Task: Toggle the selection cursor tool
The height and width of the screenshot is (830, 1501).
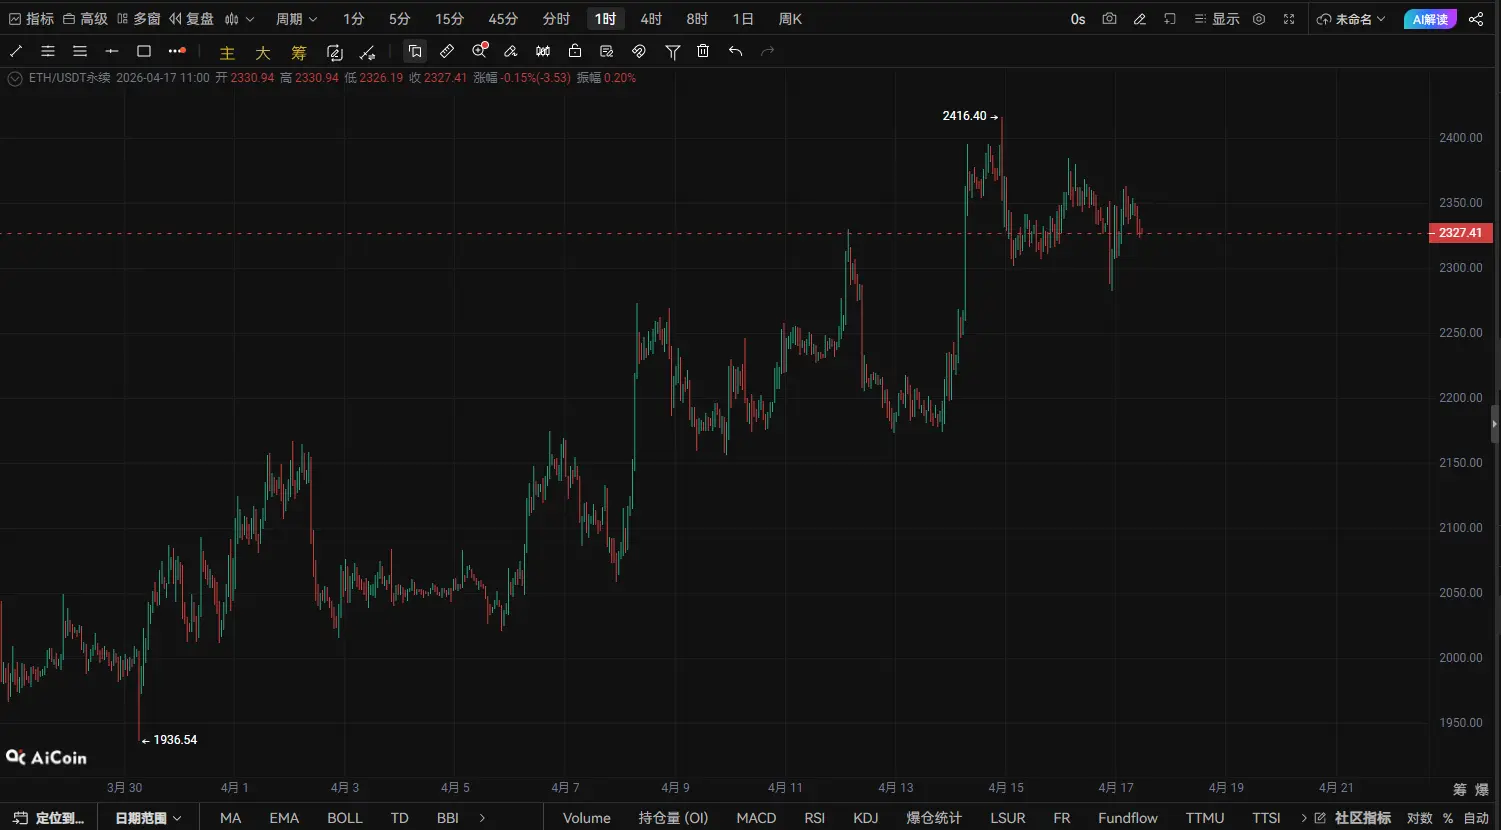Action: [x=415, y=51]
